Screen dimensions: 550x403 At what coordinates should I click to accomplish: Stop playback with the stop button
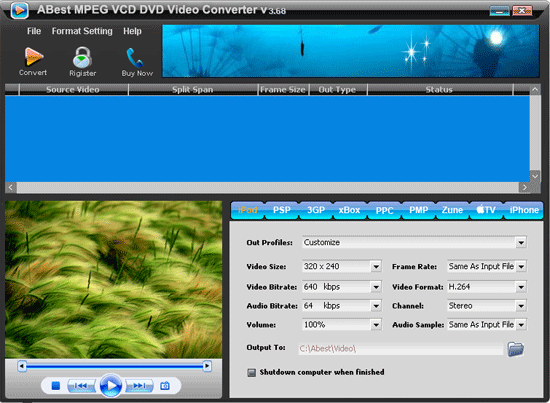[56, 386]
